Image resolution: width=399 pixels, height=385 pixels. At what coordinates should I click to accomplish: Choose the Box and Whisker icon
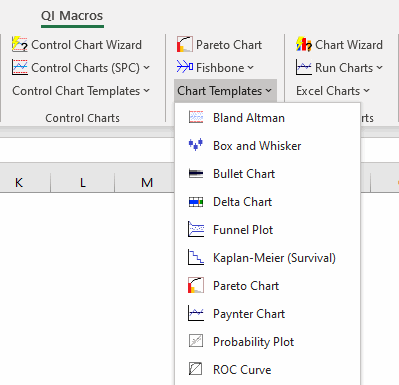pyautogui.click(x=196, y=145)
